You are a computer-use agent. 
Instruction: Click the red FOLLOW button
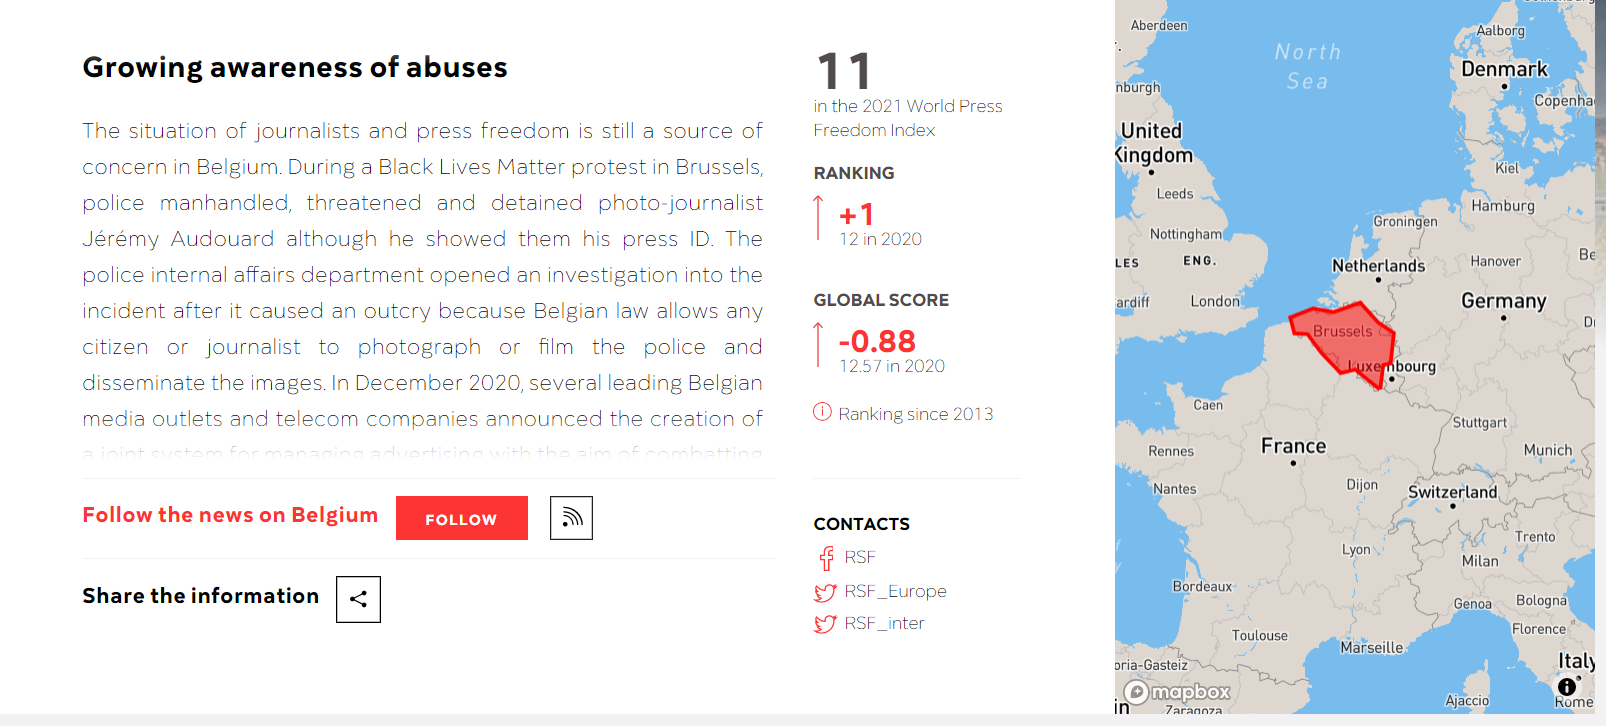tap(461, 518)
